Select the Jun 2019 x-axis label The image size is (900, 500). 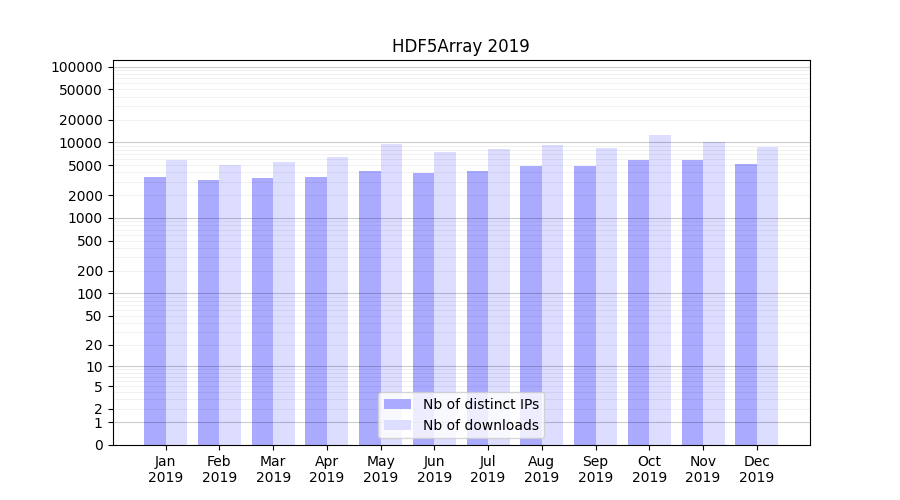tap(434, 469)
